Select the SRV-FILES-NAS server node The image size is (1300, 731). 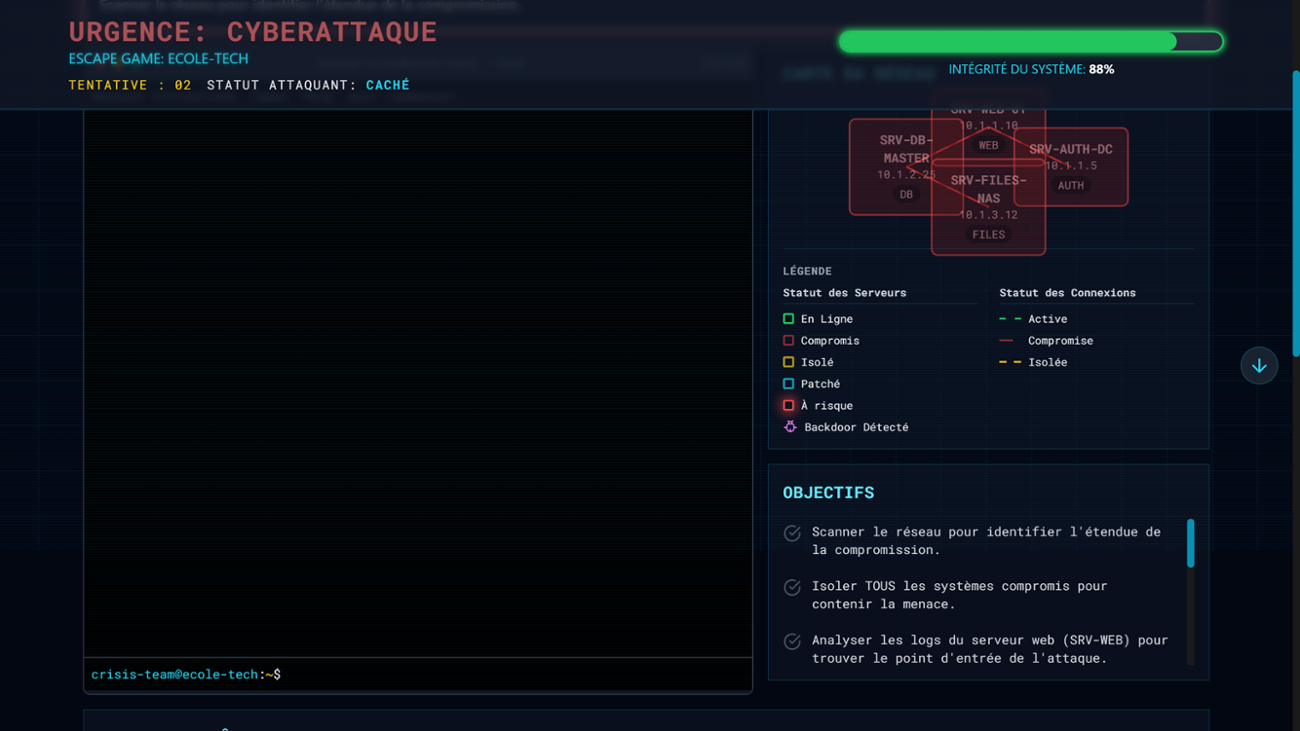[988, 207]
